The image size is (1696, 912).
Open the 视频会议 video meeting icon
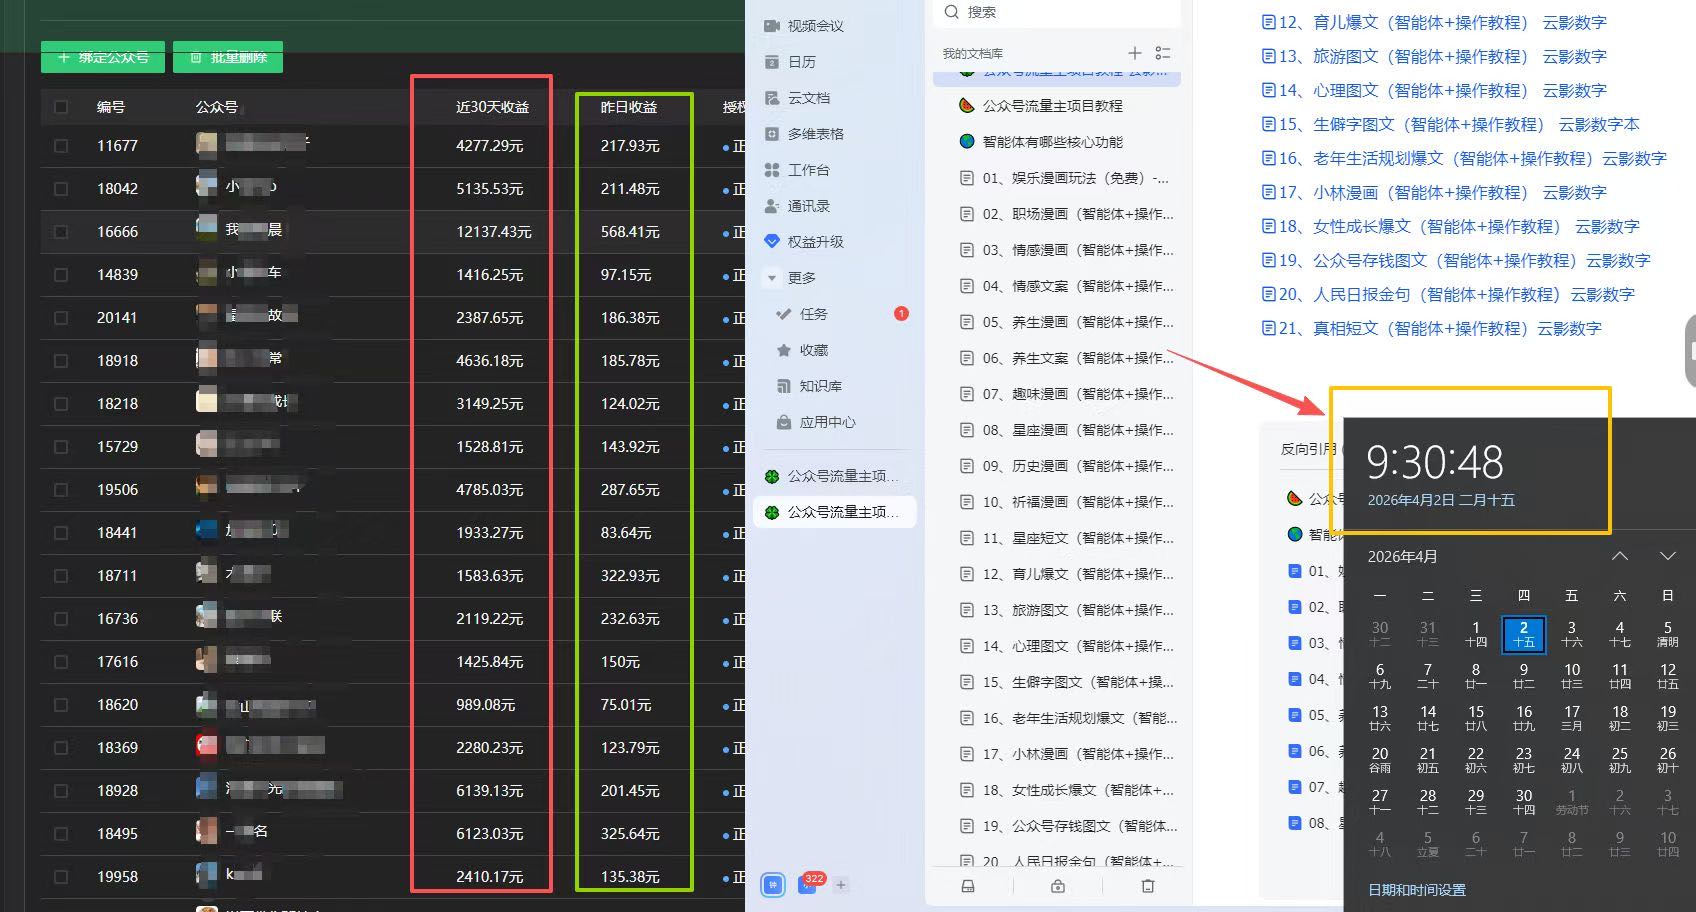tap(771, 25)
